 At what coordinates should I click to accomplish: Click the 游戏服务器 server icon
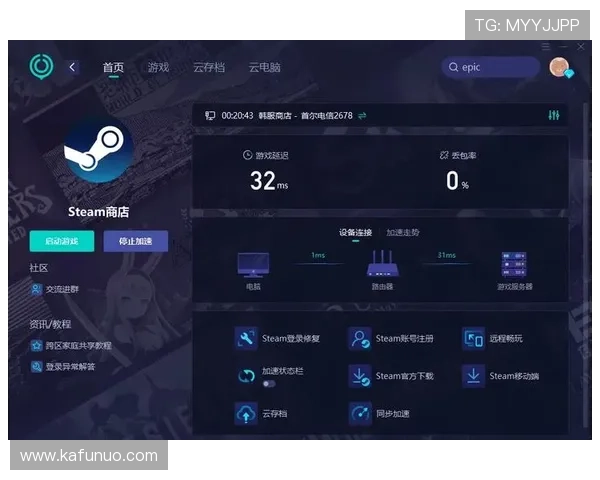pyautogui.click(x=514, y=264)
